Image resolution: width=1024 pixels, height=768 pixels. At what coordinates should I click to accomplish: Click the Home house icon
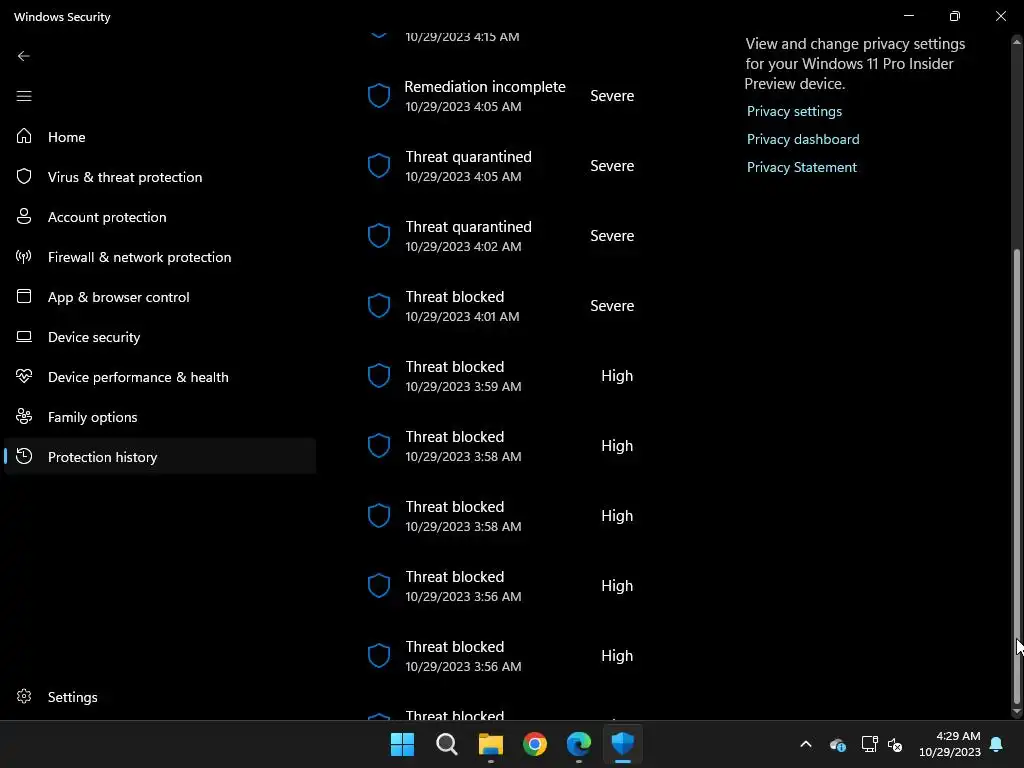click(x=24, y=136)
